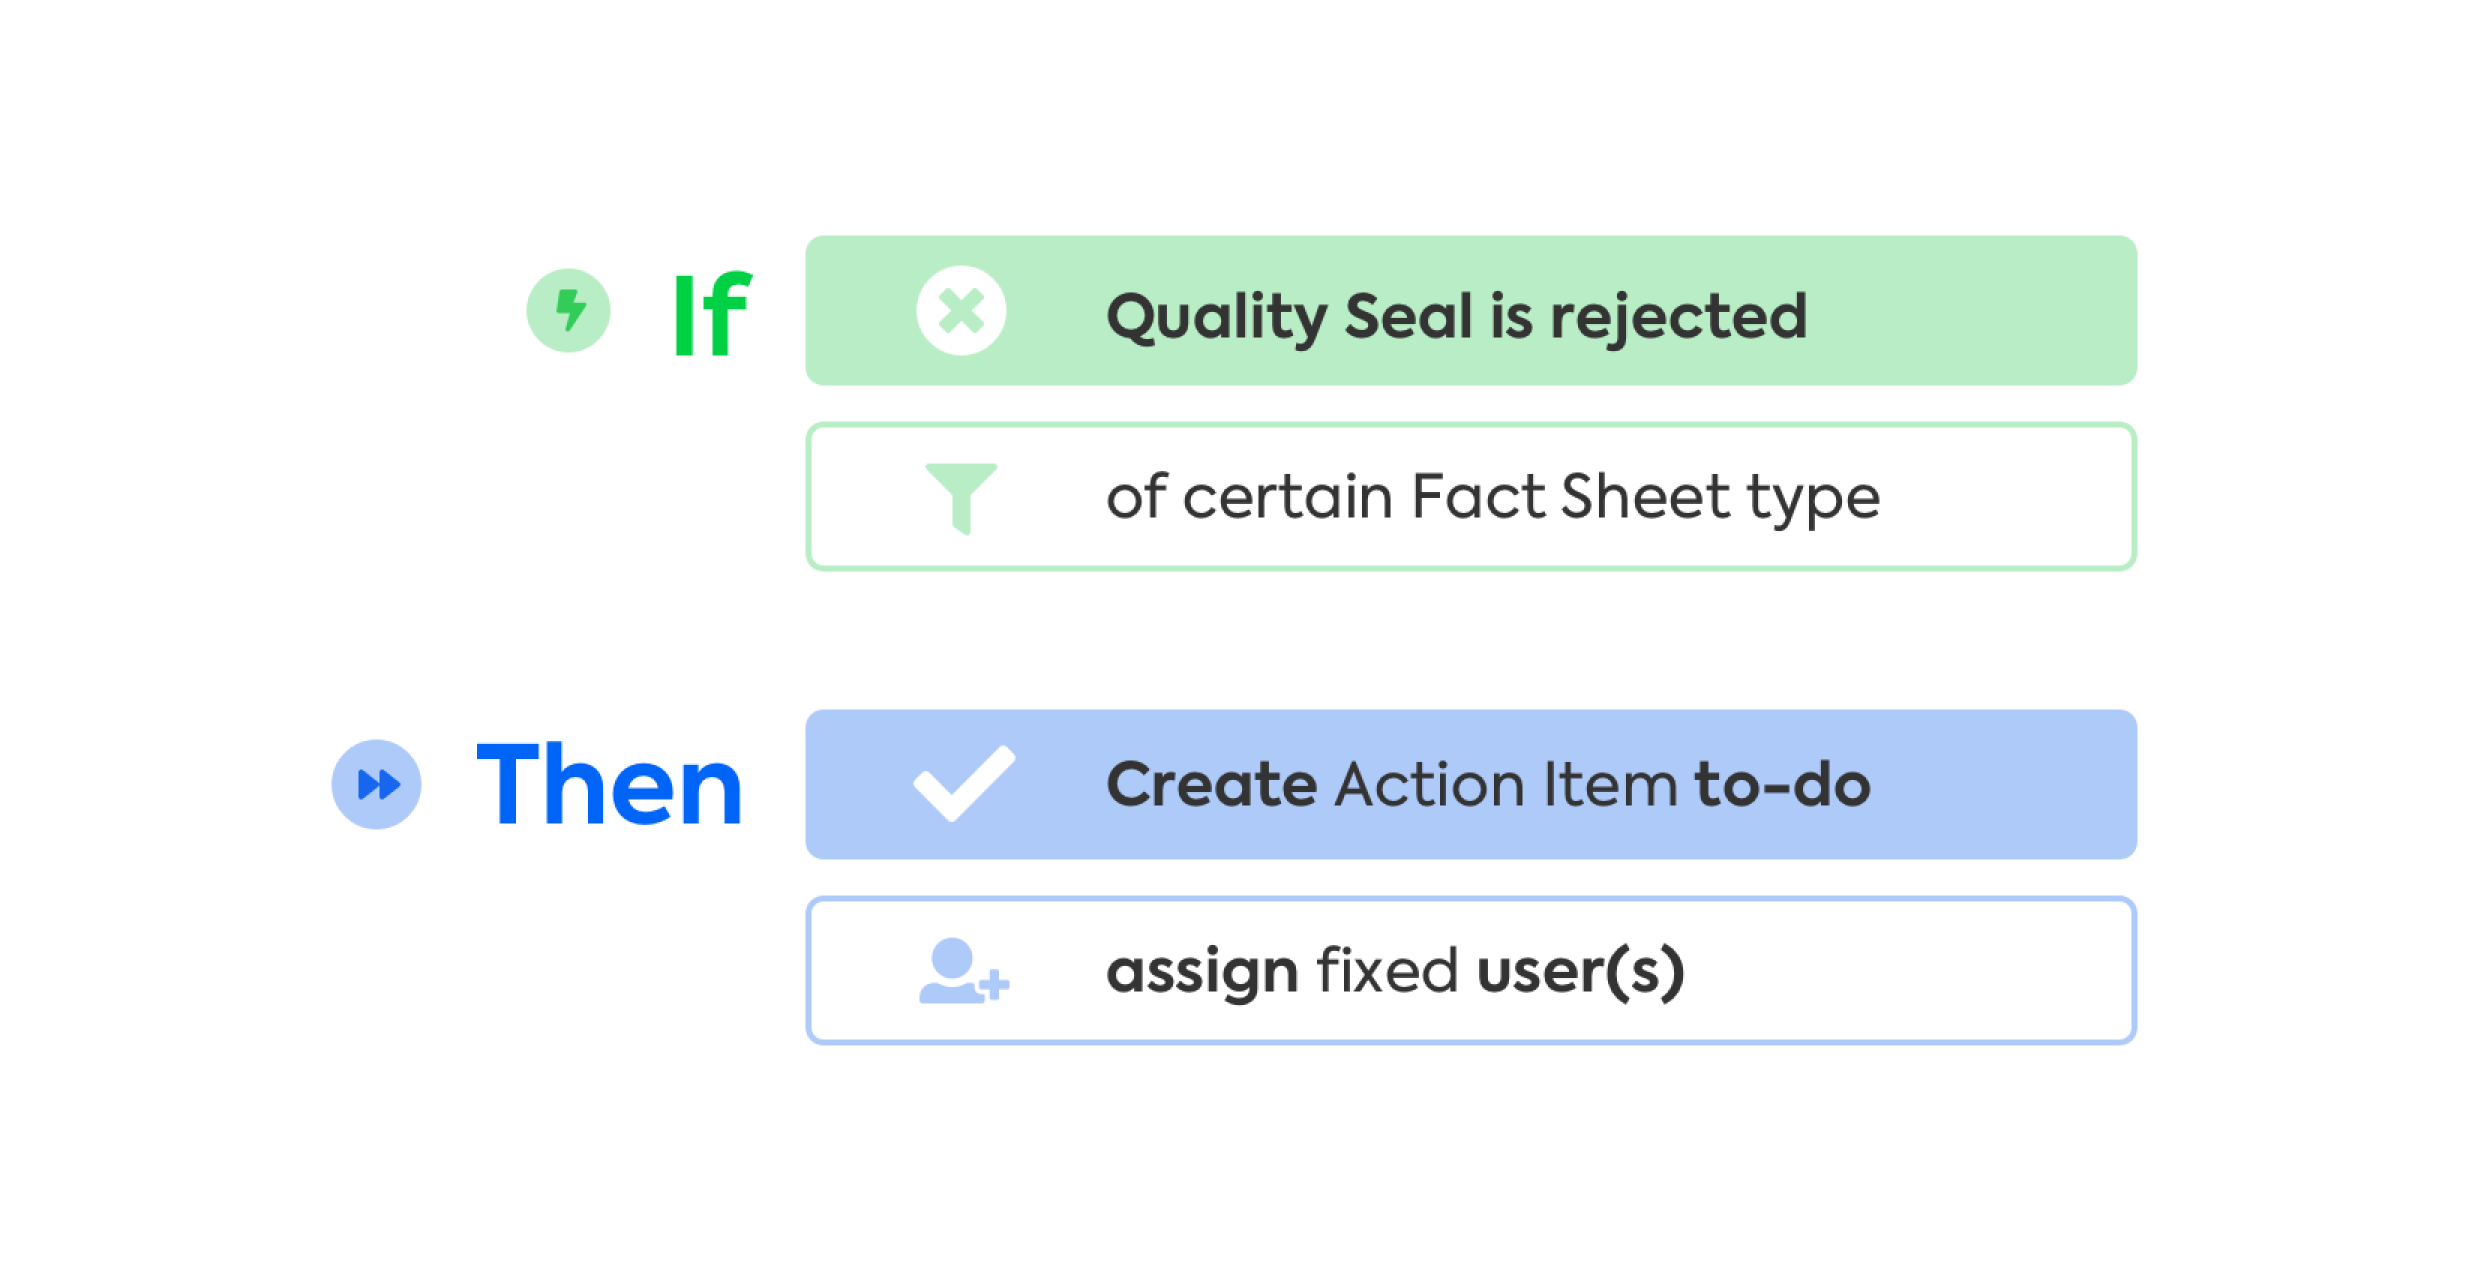Click the blue fast-forward action icon

[x=376, y=784]
